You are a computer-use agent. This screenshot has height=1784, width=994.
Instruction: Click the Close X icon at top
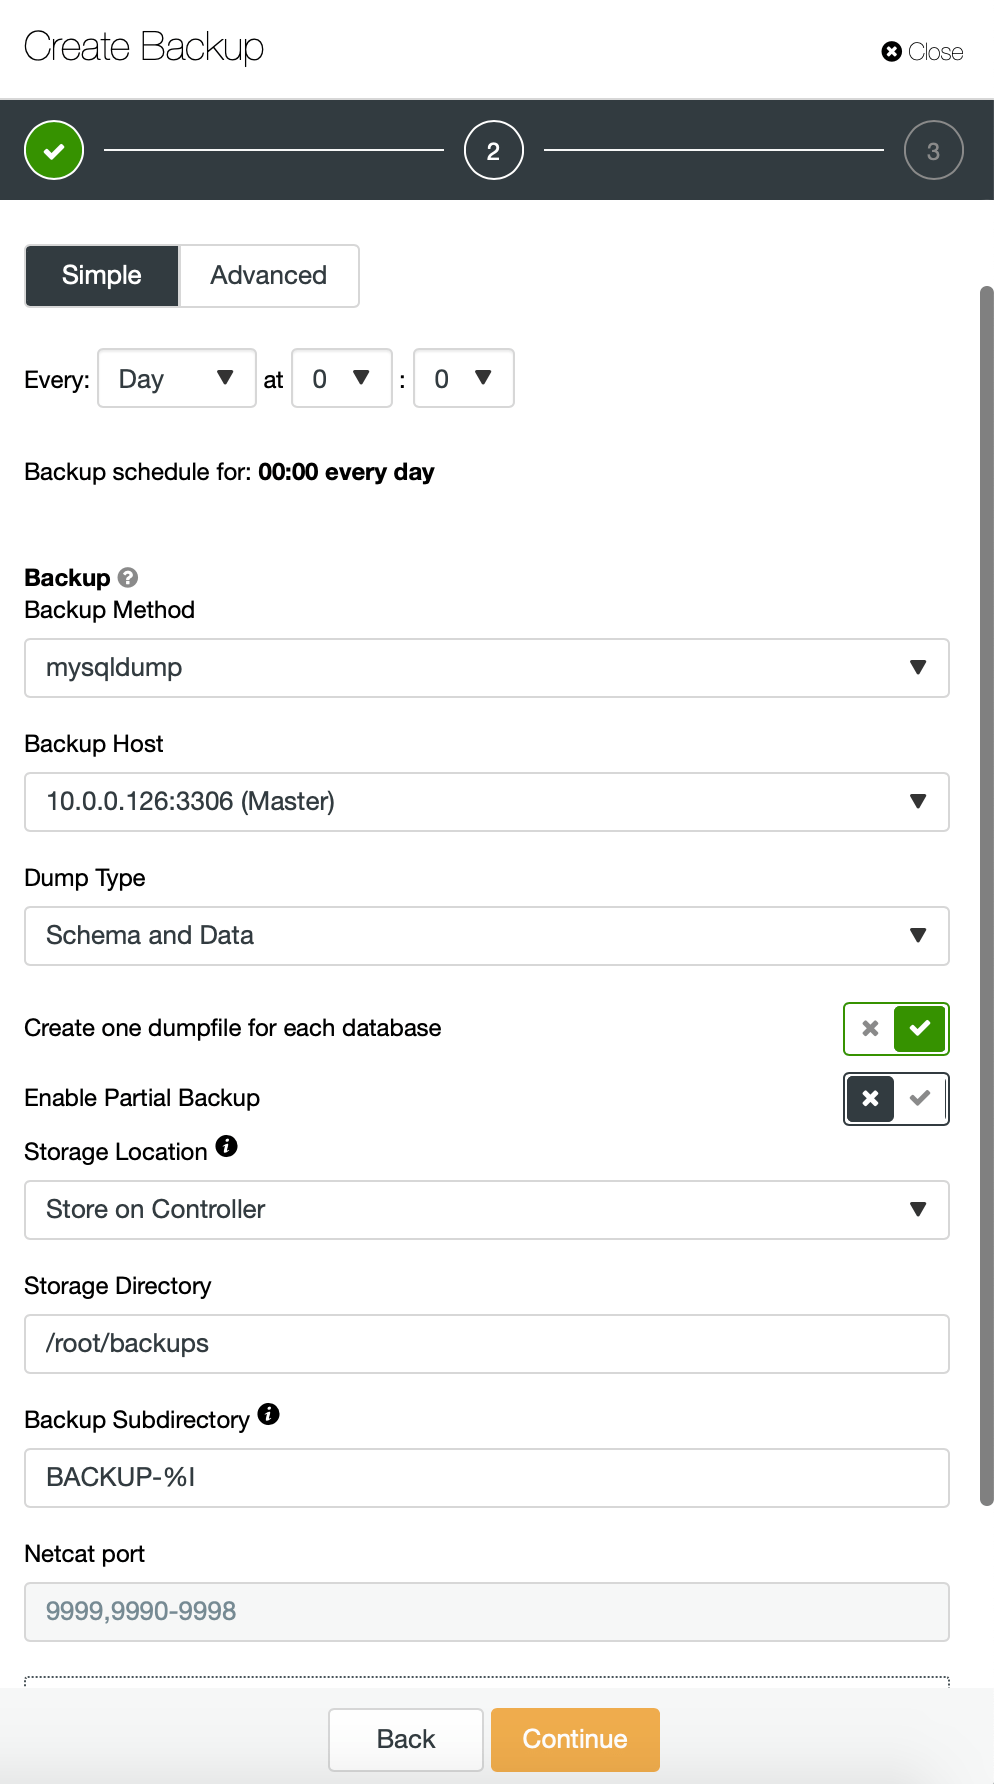click(891, 51)
